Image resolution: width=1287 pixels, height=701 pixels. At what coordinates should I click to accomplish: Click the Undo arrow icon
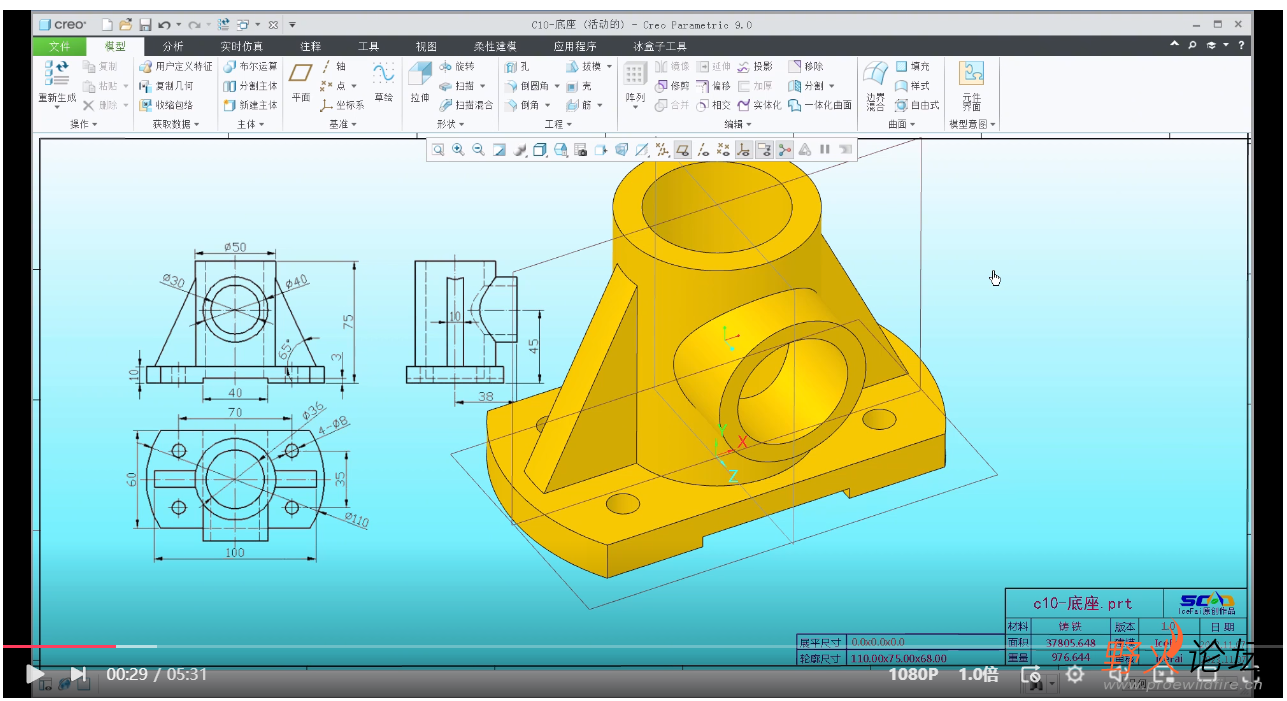164,24
